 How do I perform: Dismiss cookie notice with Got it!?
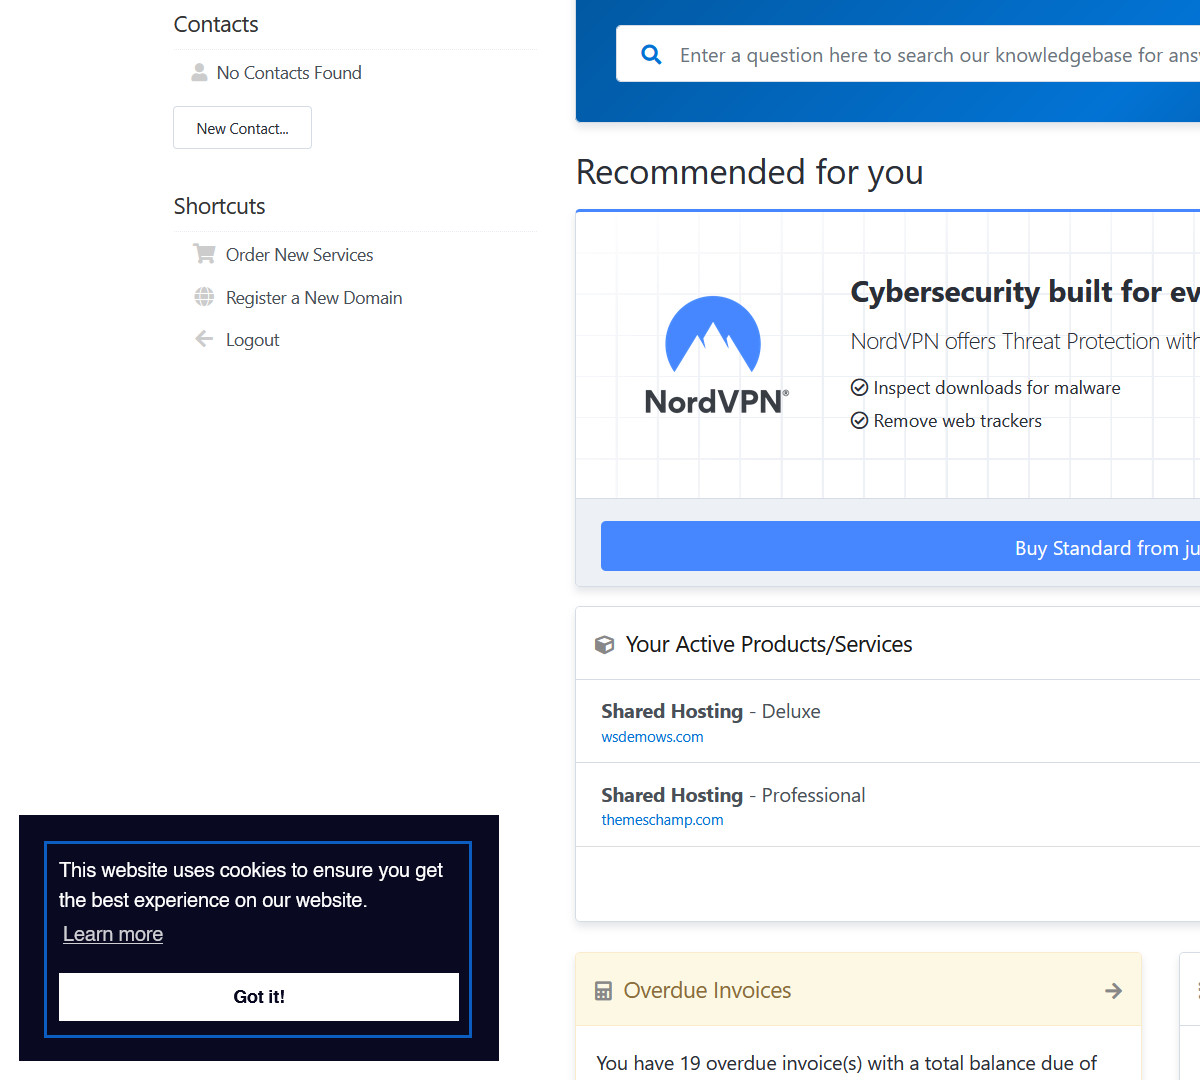(x=259, y=997)
